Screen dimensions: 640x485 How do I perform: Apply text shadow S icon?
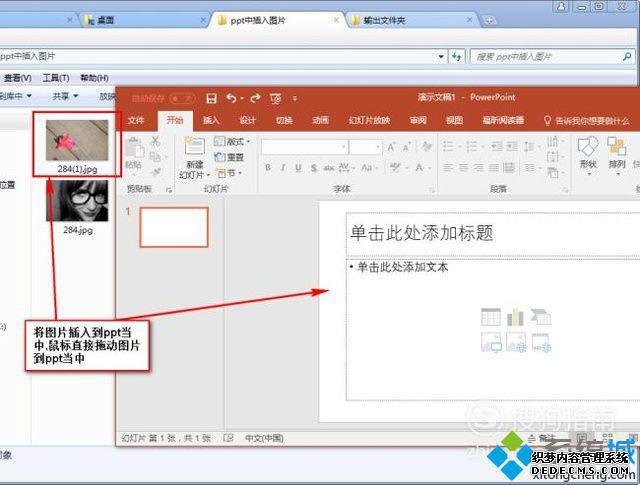313,167
